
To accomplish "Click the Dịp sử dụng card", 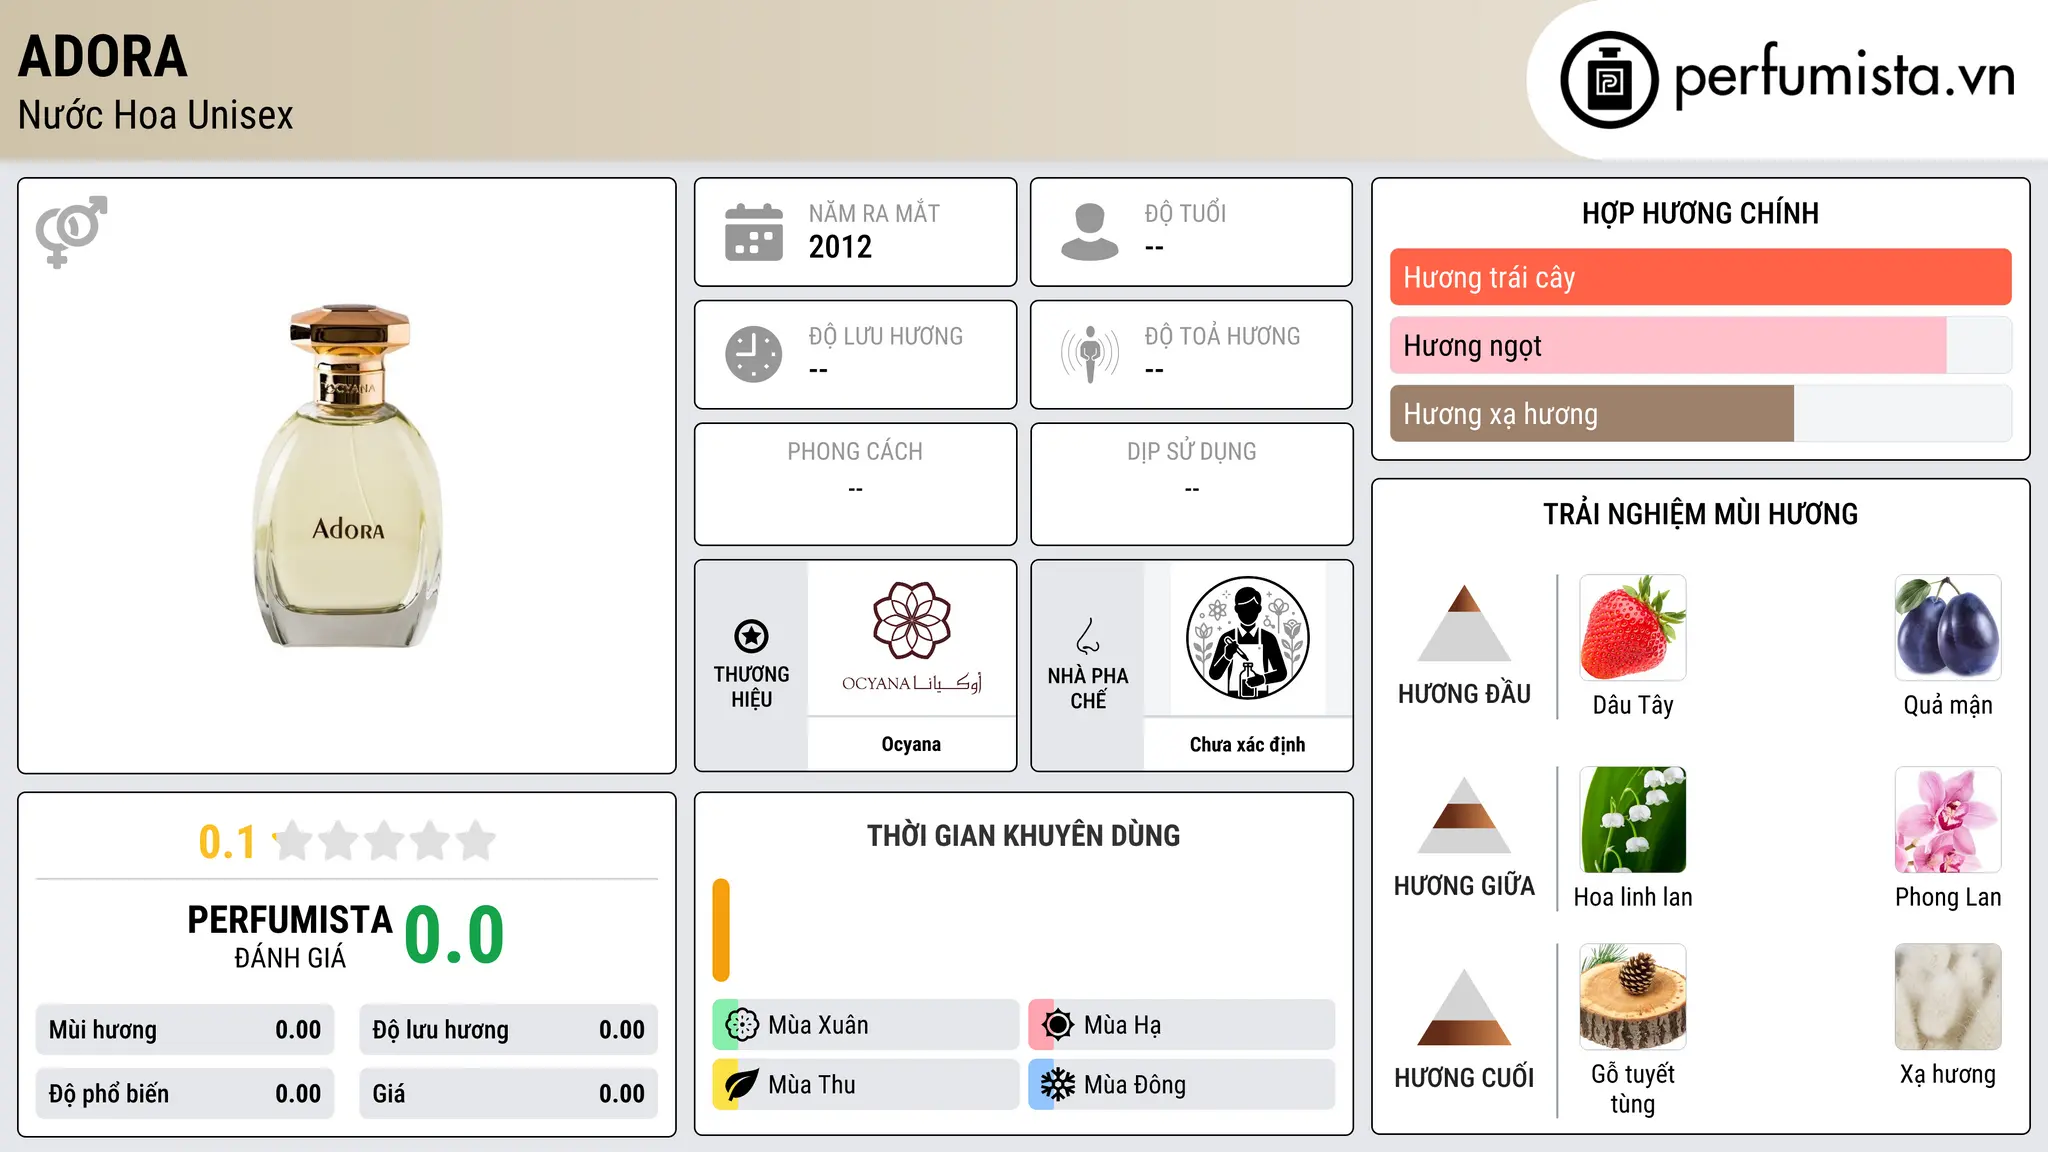I will (1191, 484).
